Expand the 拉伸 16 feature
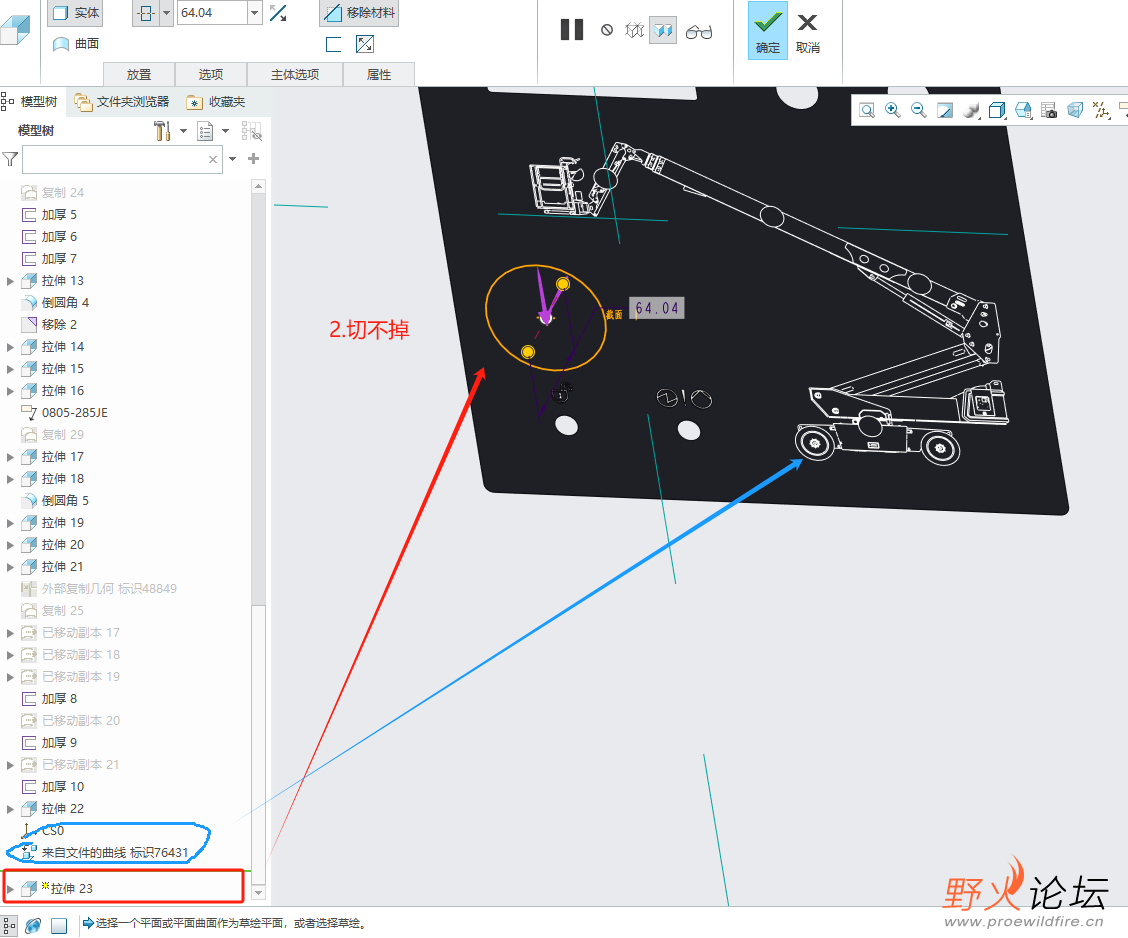Screen dimensions: 1128x938 tap(10, 391)
